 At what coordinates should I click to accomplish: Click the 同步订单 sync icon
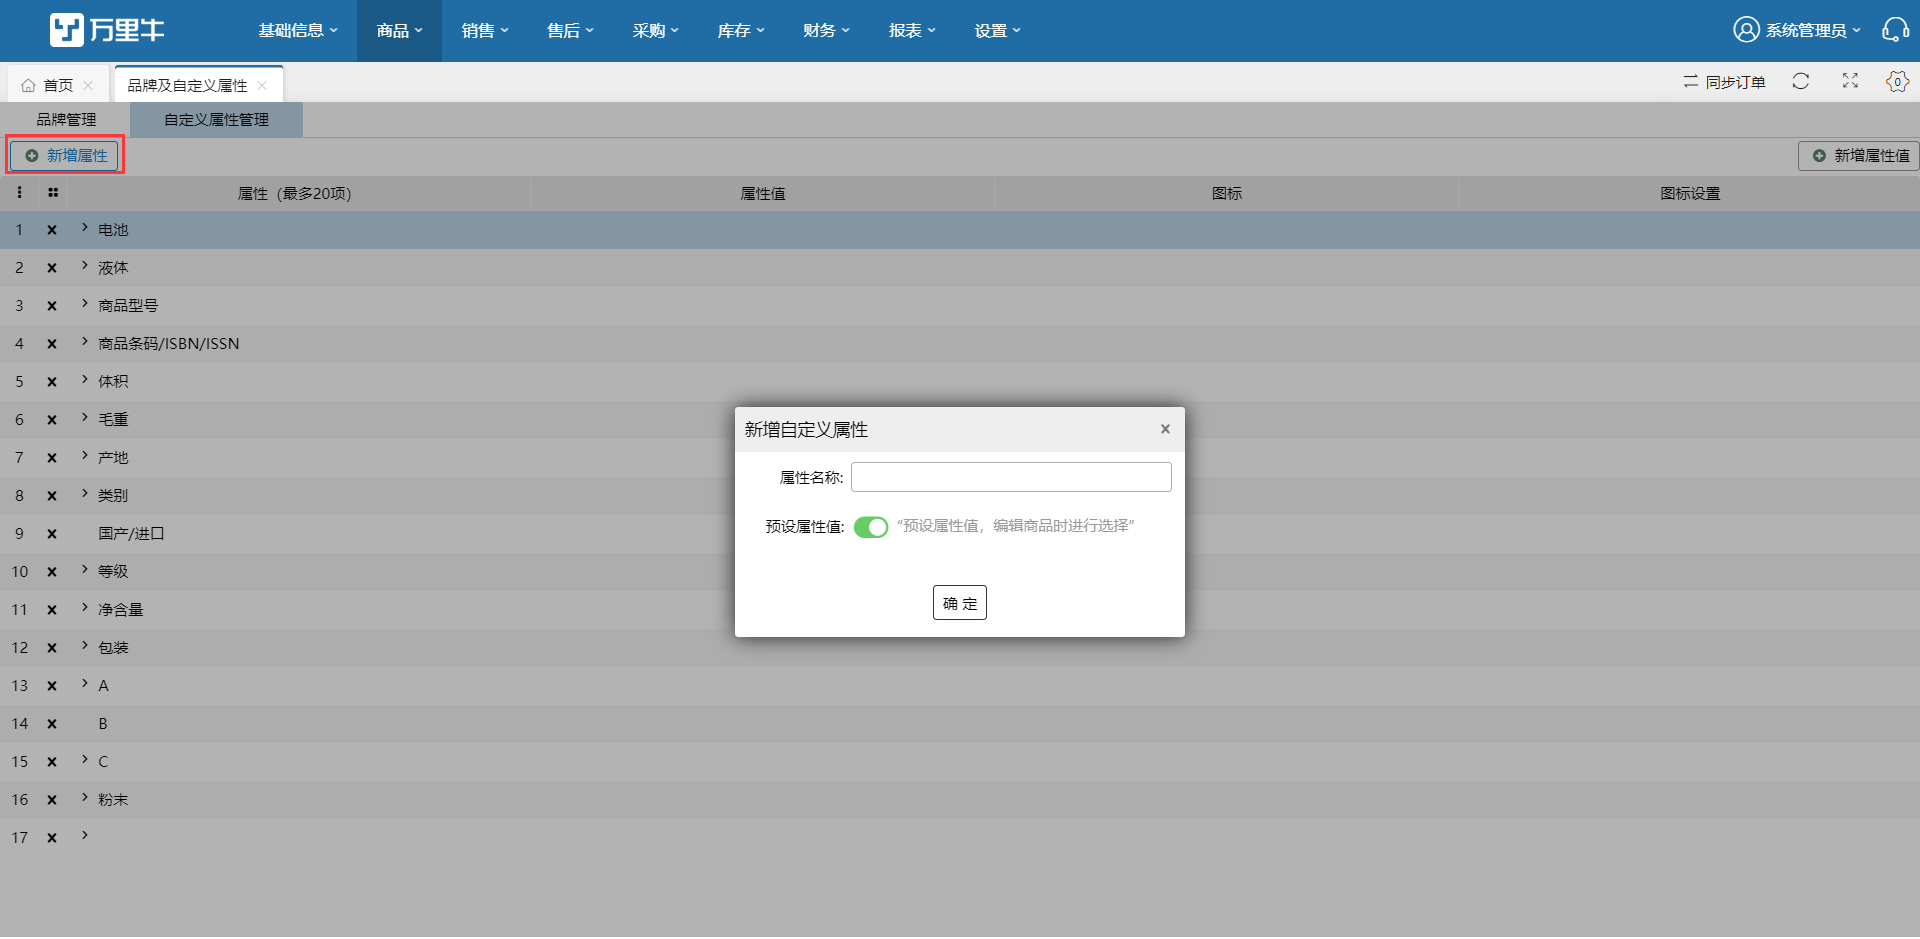(1690, 82)
